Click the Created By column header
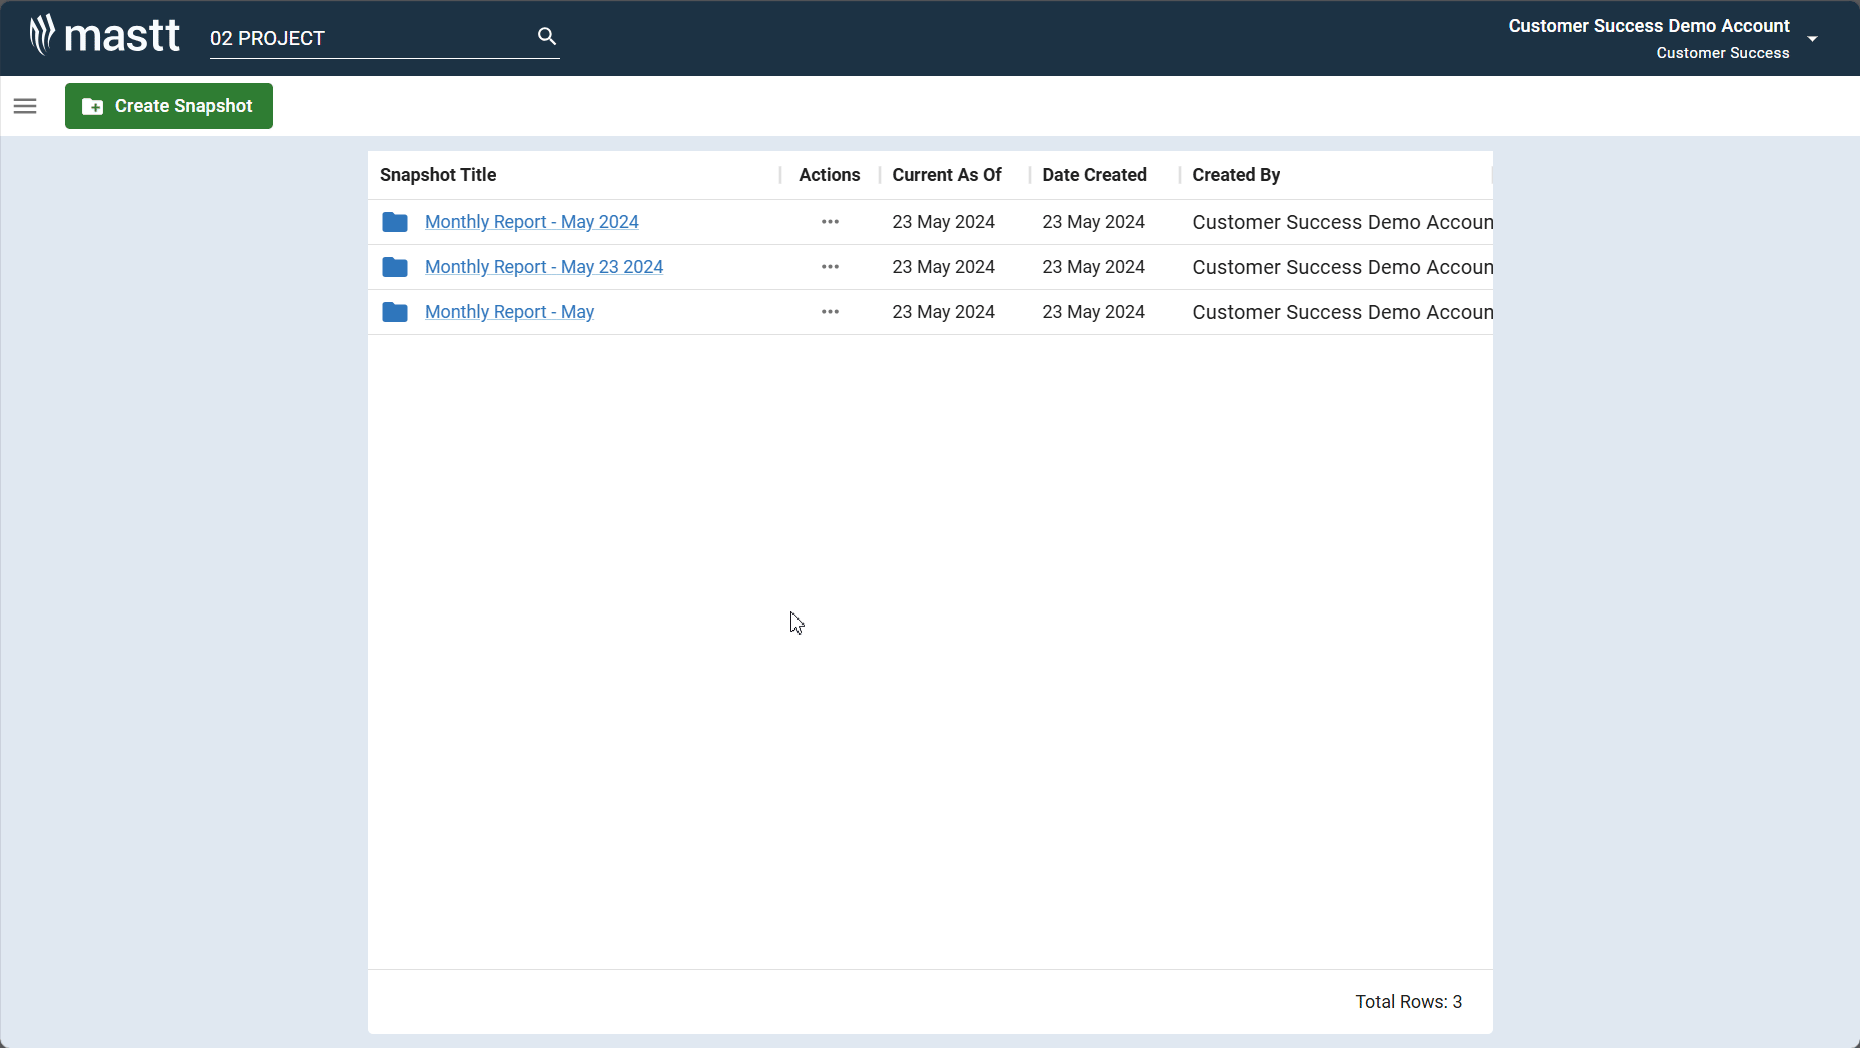 [x=1236, y=175]
